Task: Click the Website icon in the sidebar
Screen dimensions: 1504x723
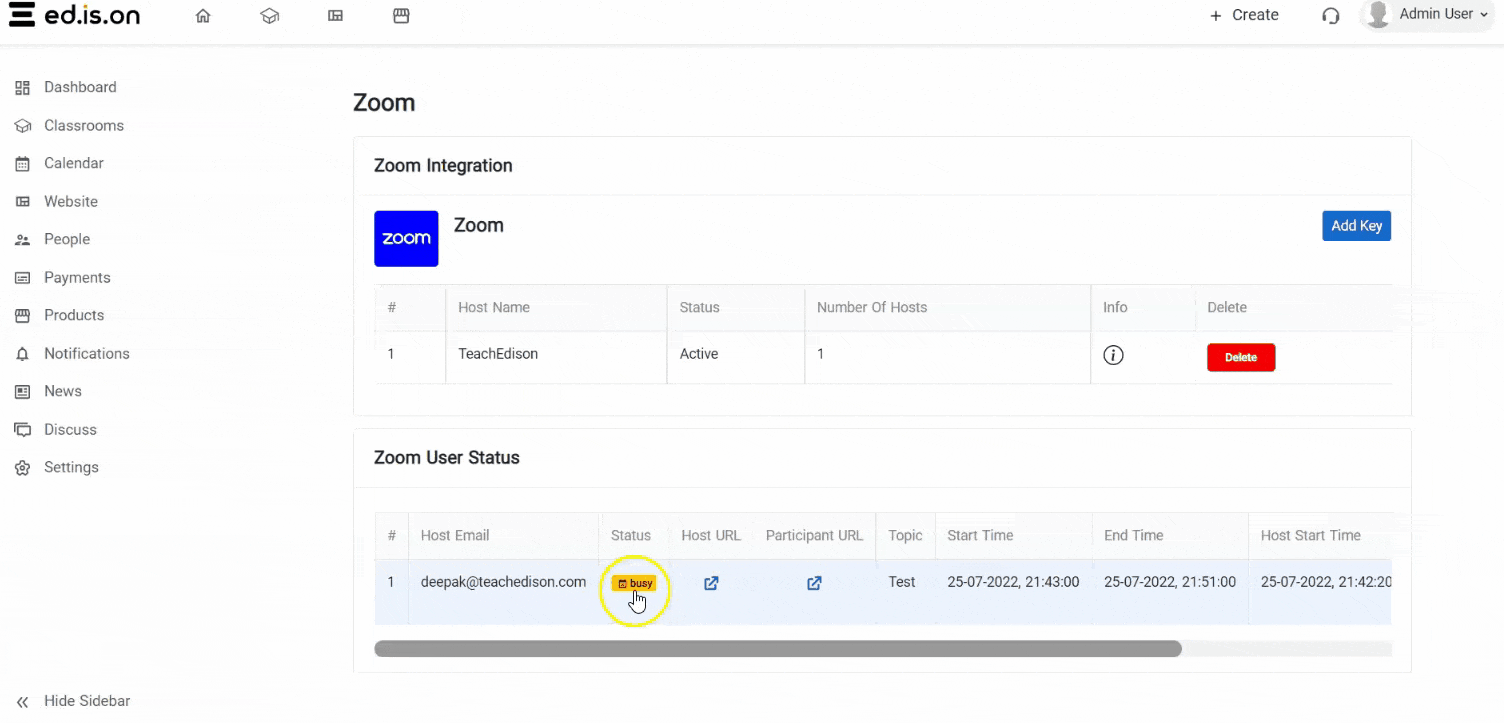Action: [x=22, y=202]
